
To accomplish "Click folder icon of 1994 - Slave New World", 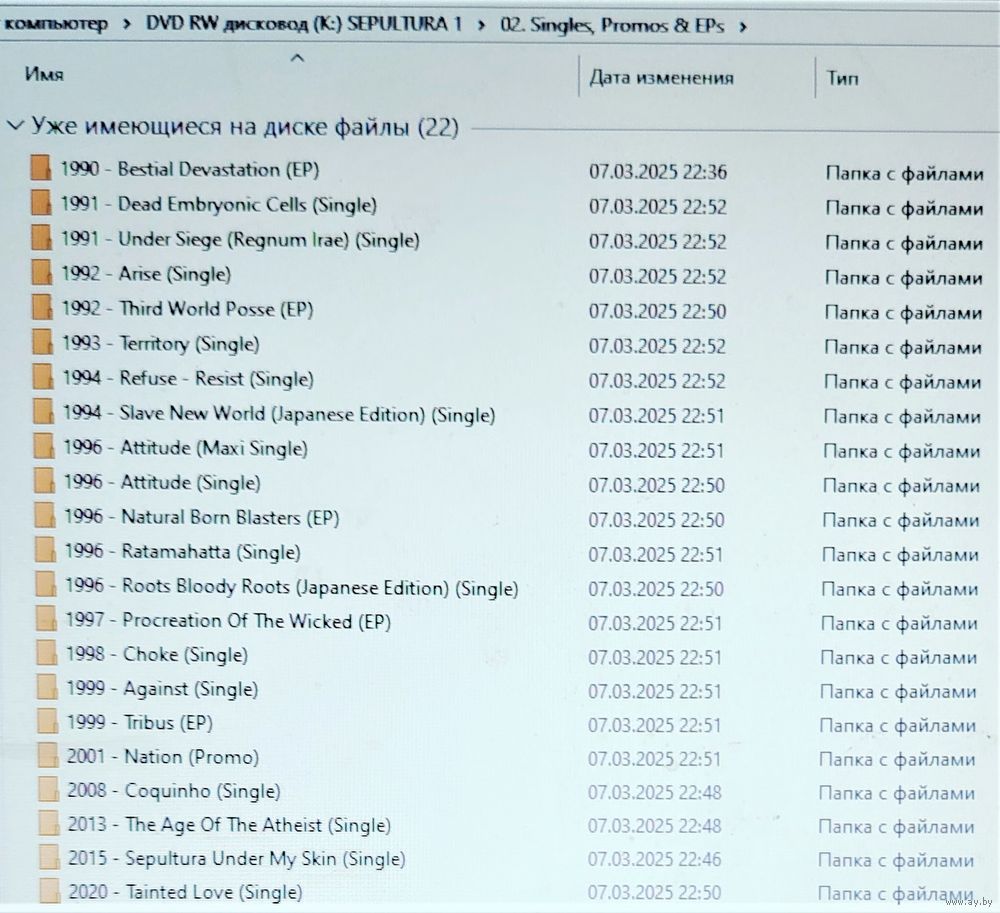I will [x=43, y=412].
